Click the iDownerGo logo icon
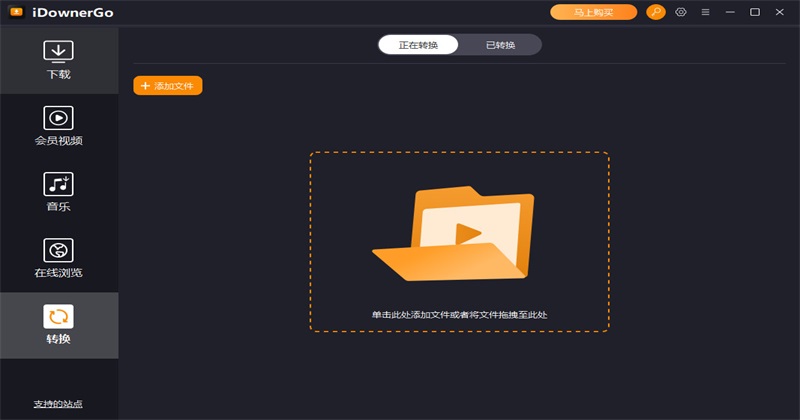Viewport: 800px width, 420px height. pyautogui.click(x=16, y=12)
